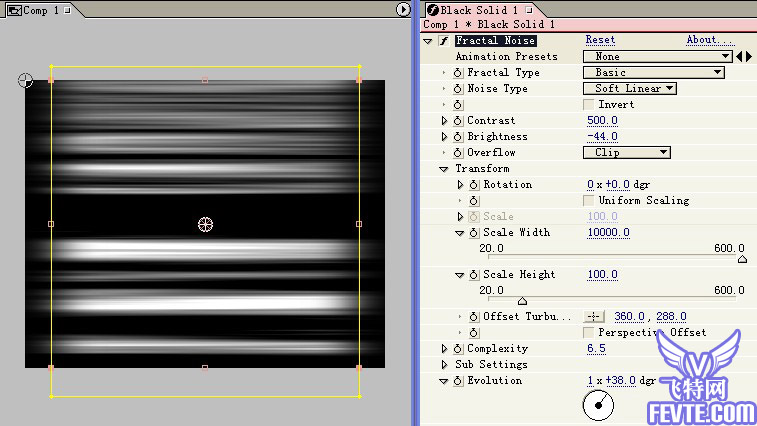
Task: Expand the Rotation property
Action: [460, 185]
